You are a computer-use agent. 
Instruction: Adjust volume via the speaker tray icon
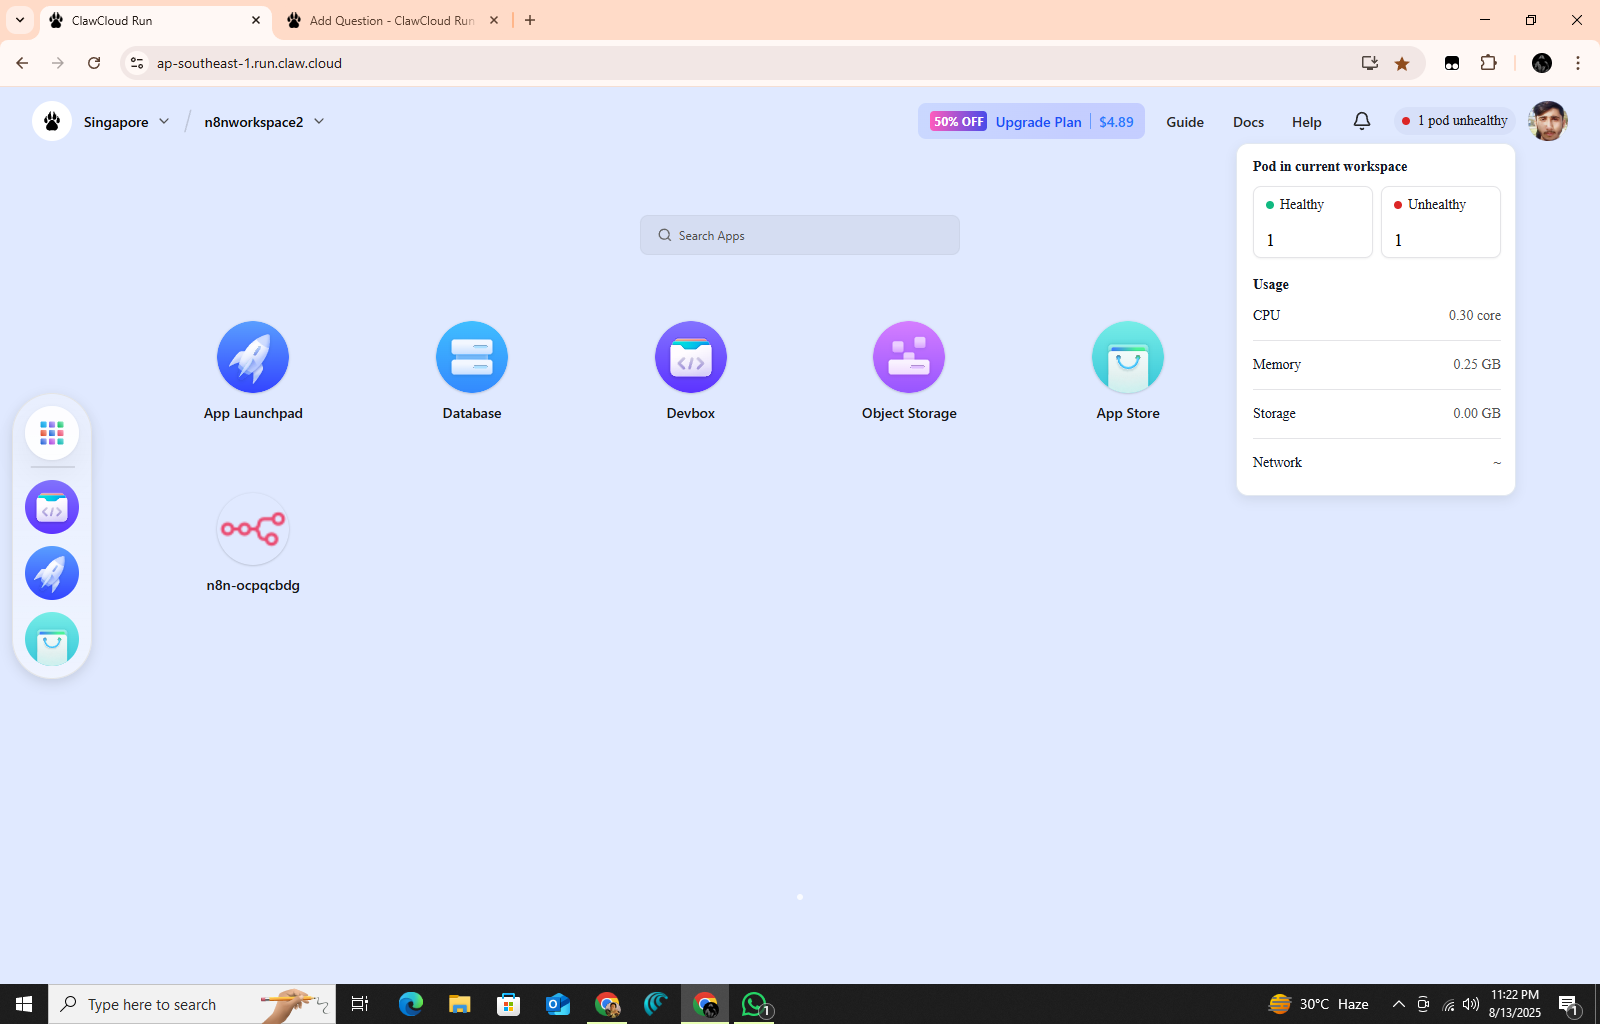point(1471,1004)
